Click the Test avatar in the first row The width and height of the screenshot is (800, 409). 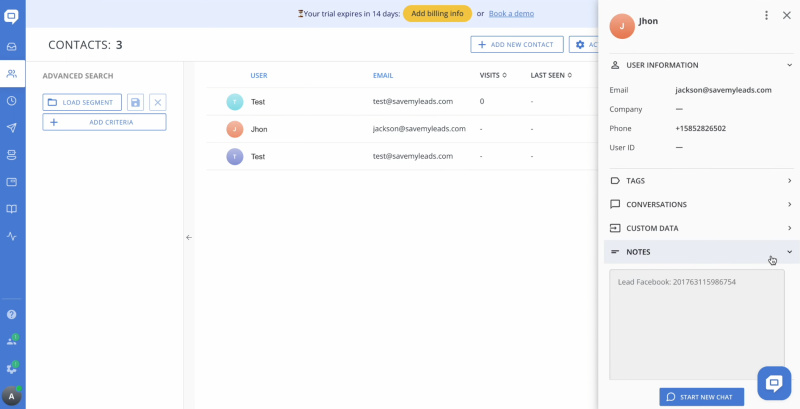235,102
